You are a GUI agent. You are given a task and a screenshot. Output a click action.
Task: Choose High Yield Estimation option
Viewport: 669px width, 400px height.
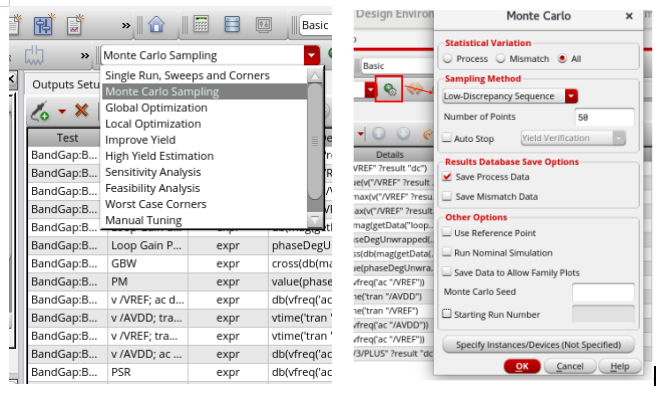point(204,156)
